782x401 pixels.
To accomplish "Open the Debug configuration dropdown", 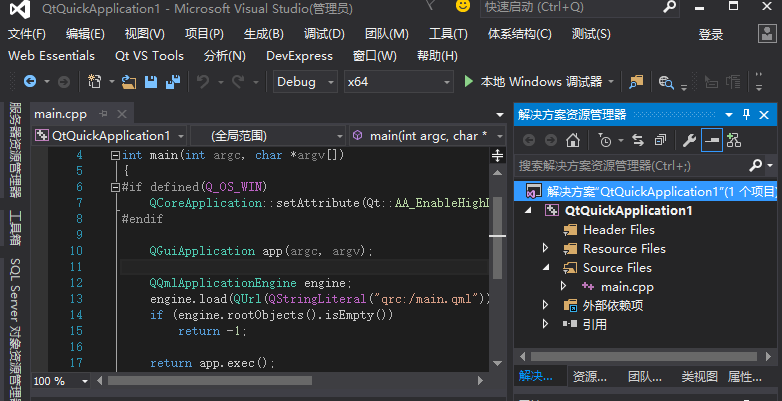I will (x=306, y=81).
